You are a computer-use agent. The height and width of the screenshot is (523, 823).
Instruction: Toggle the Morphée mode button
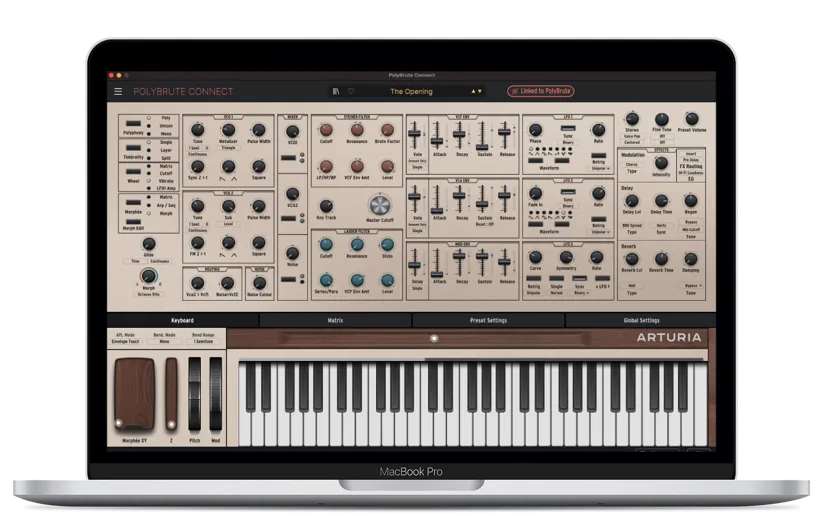(133, 202)
